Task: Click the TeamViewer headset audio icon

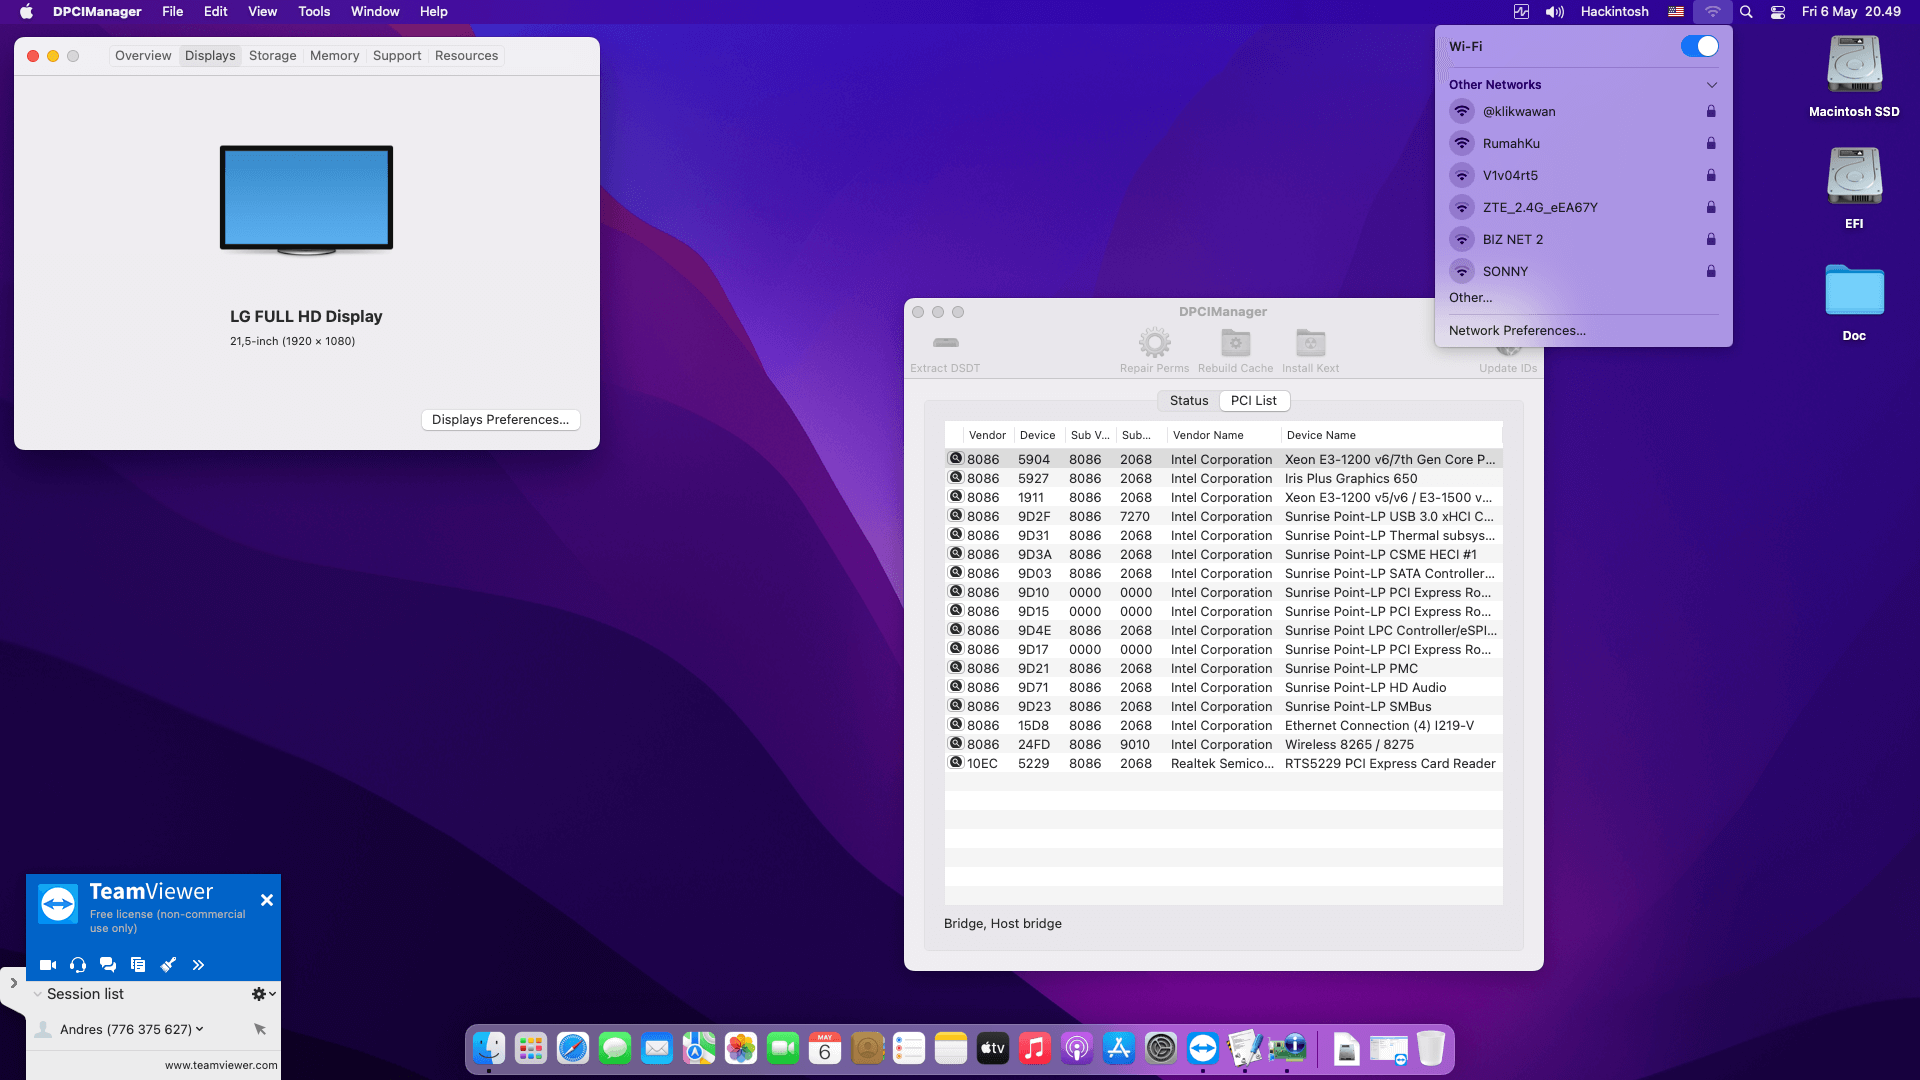Action: tap(78, 965)
